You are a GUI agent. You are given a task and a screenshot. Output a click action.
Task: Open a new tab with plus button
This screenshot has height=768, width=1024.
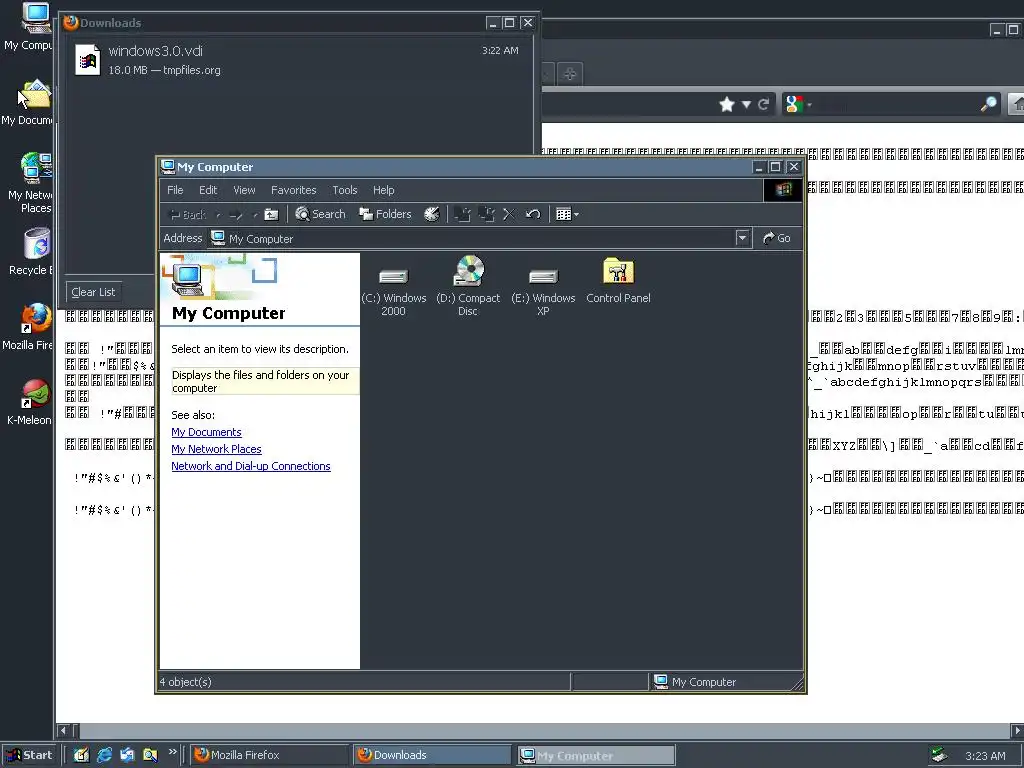tap(569, 74)
